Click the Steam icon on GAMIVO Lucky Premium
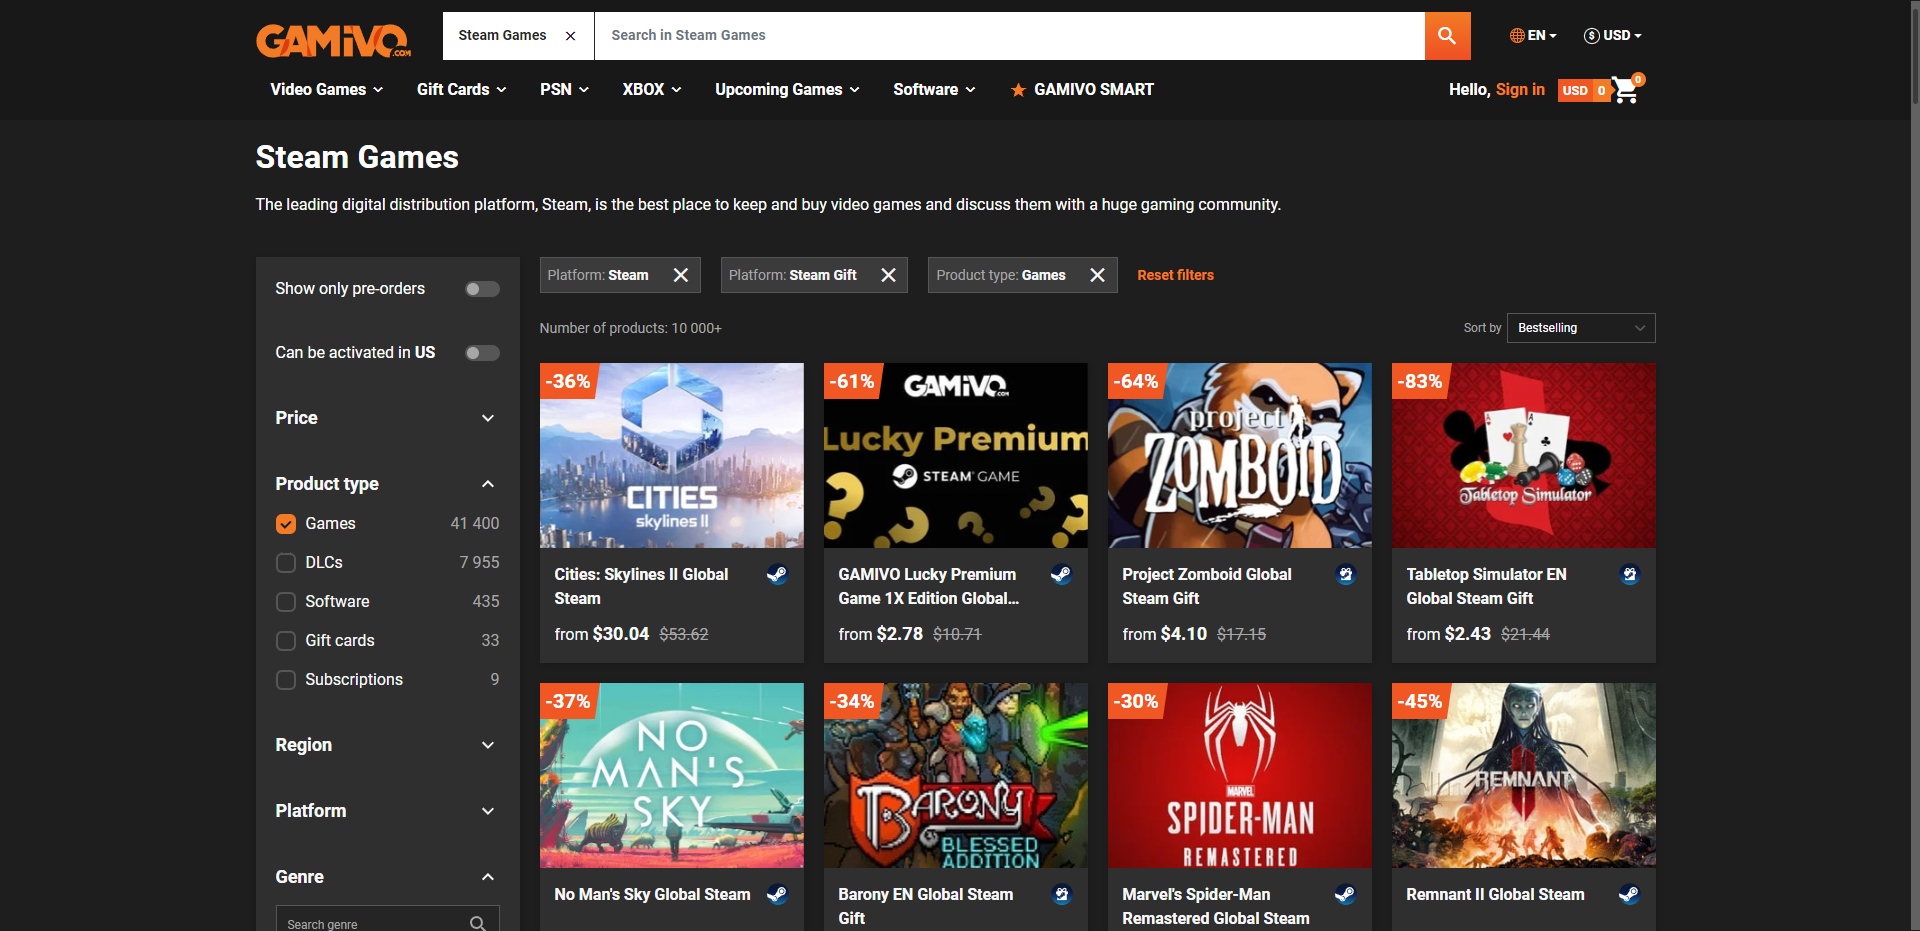This screenshot has width=1920, height=931. tap(1061, 574)
